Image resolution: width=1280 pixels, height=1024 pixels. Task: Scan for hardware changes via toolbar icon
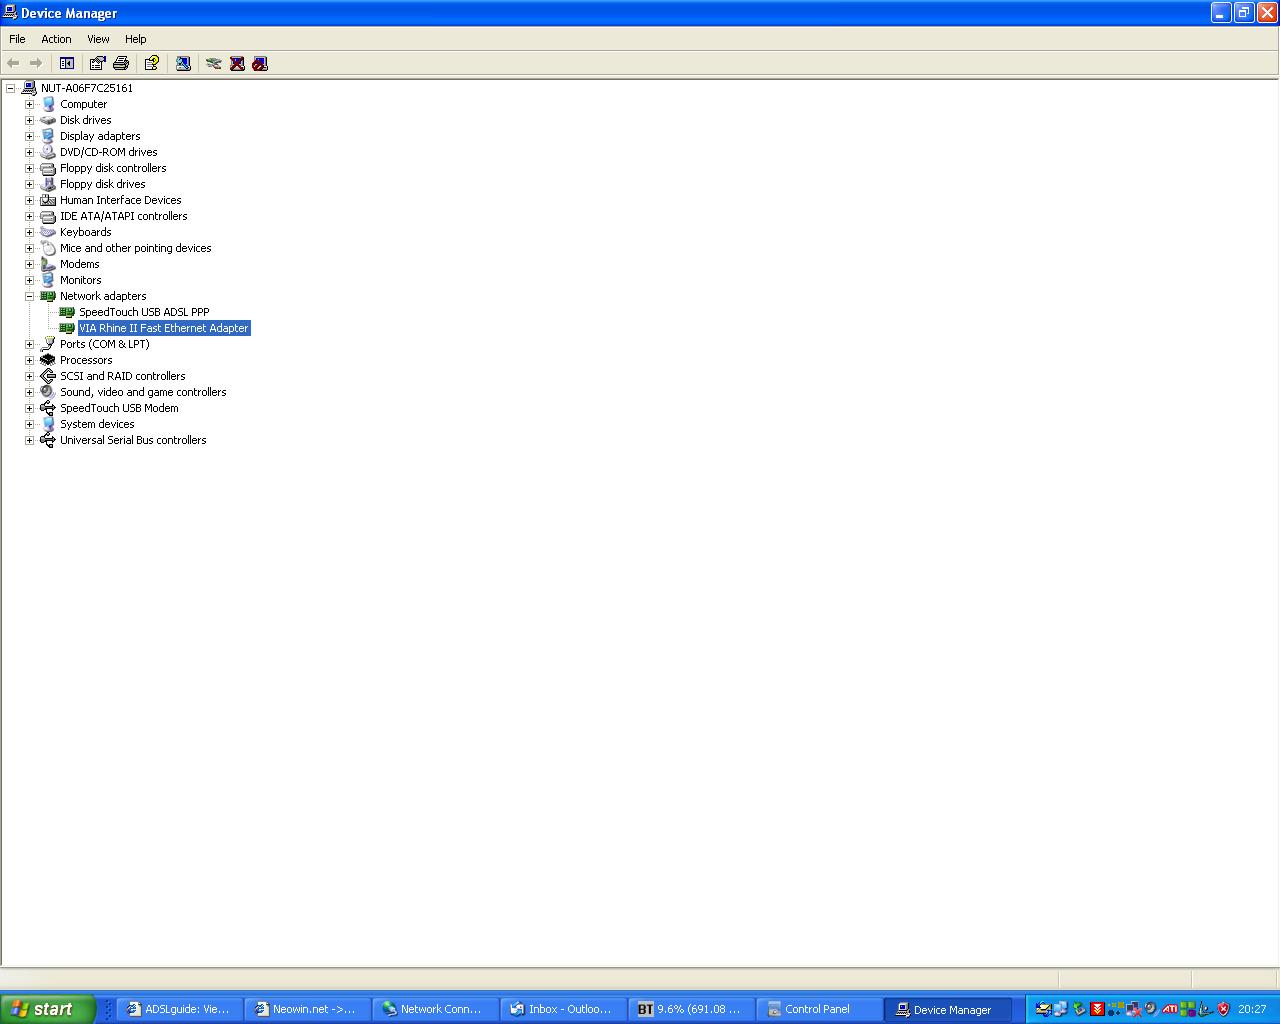[x=183, y=63]
